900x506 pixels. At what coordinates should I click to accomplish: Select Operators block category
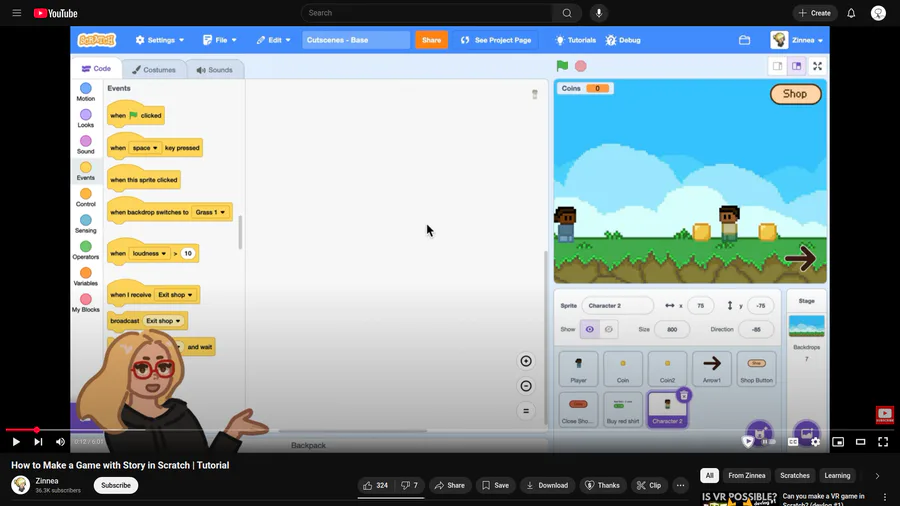pyautogui.click(x=86, y=250)
